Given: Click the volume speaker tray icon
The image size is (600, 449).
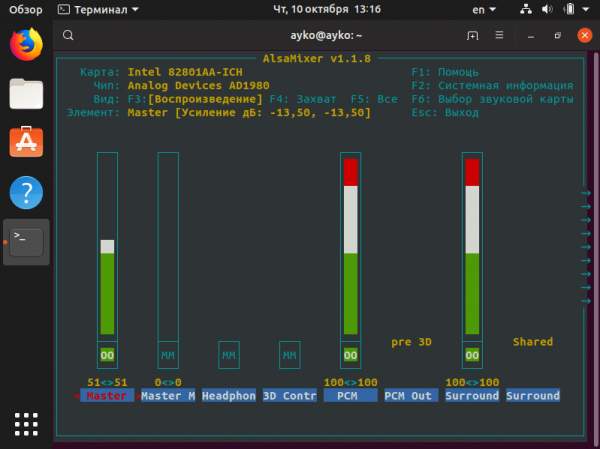Looking at the screenshot, I should pos(547,9).
